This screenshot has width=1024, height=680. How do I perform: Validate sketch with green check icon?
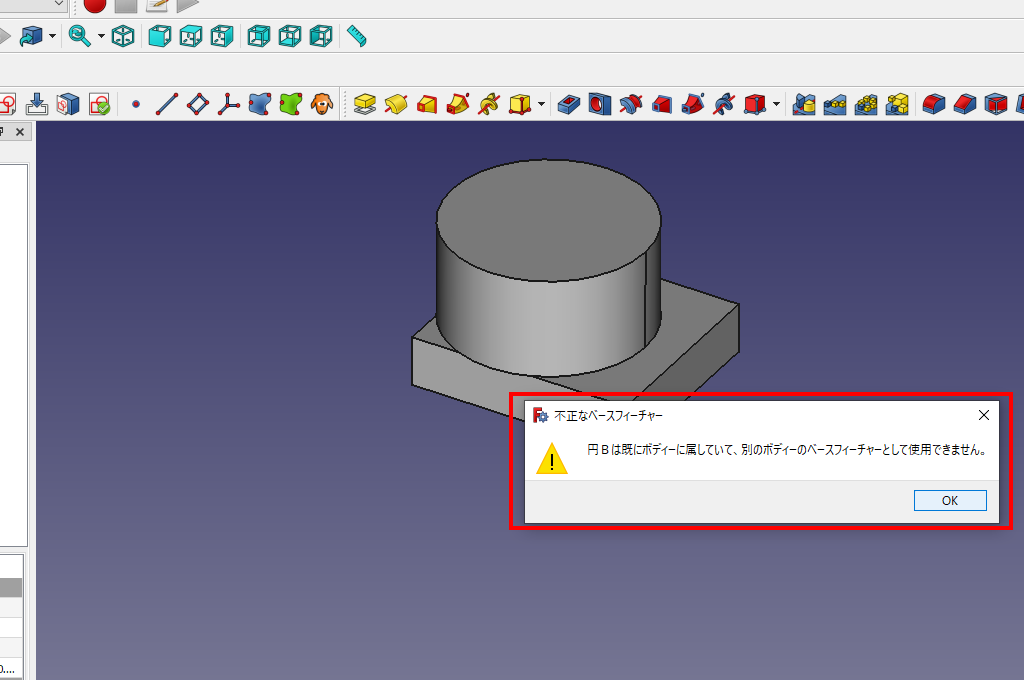(99, 104)
